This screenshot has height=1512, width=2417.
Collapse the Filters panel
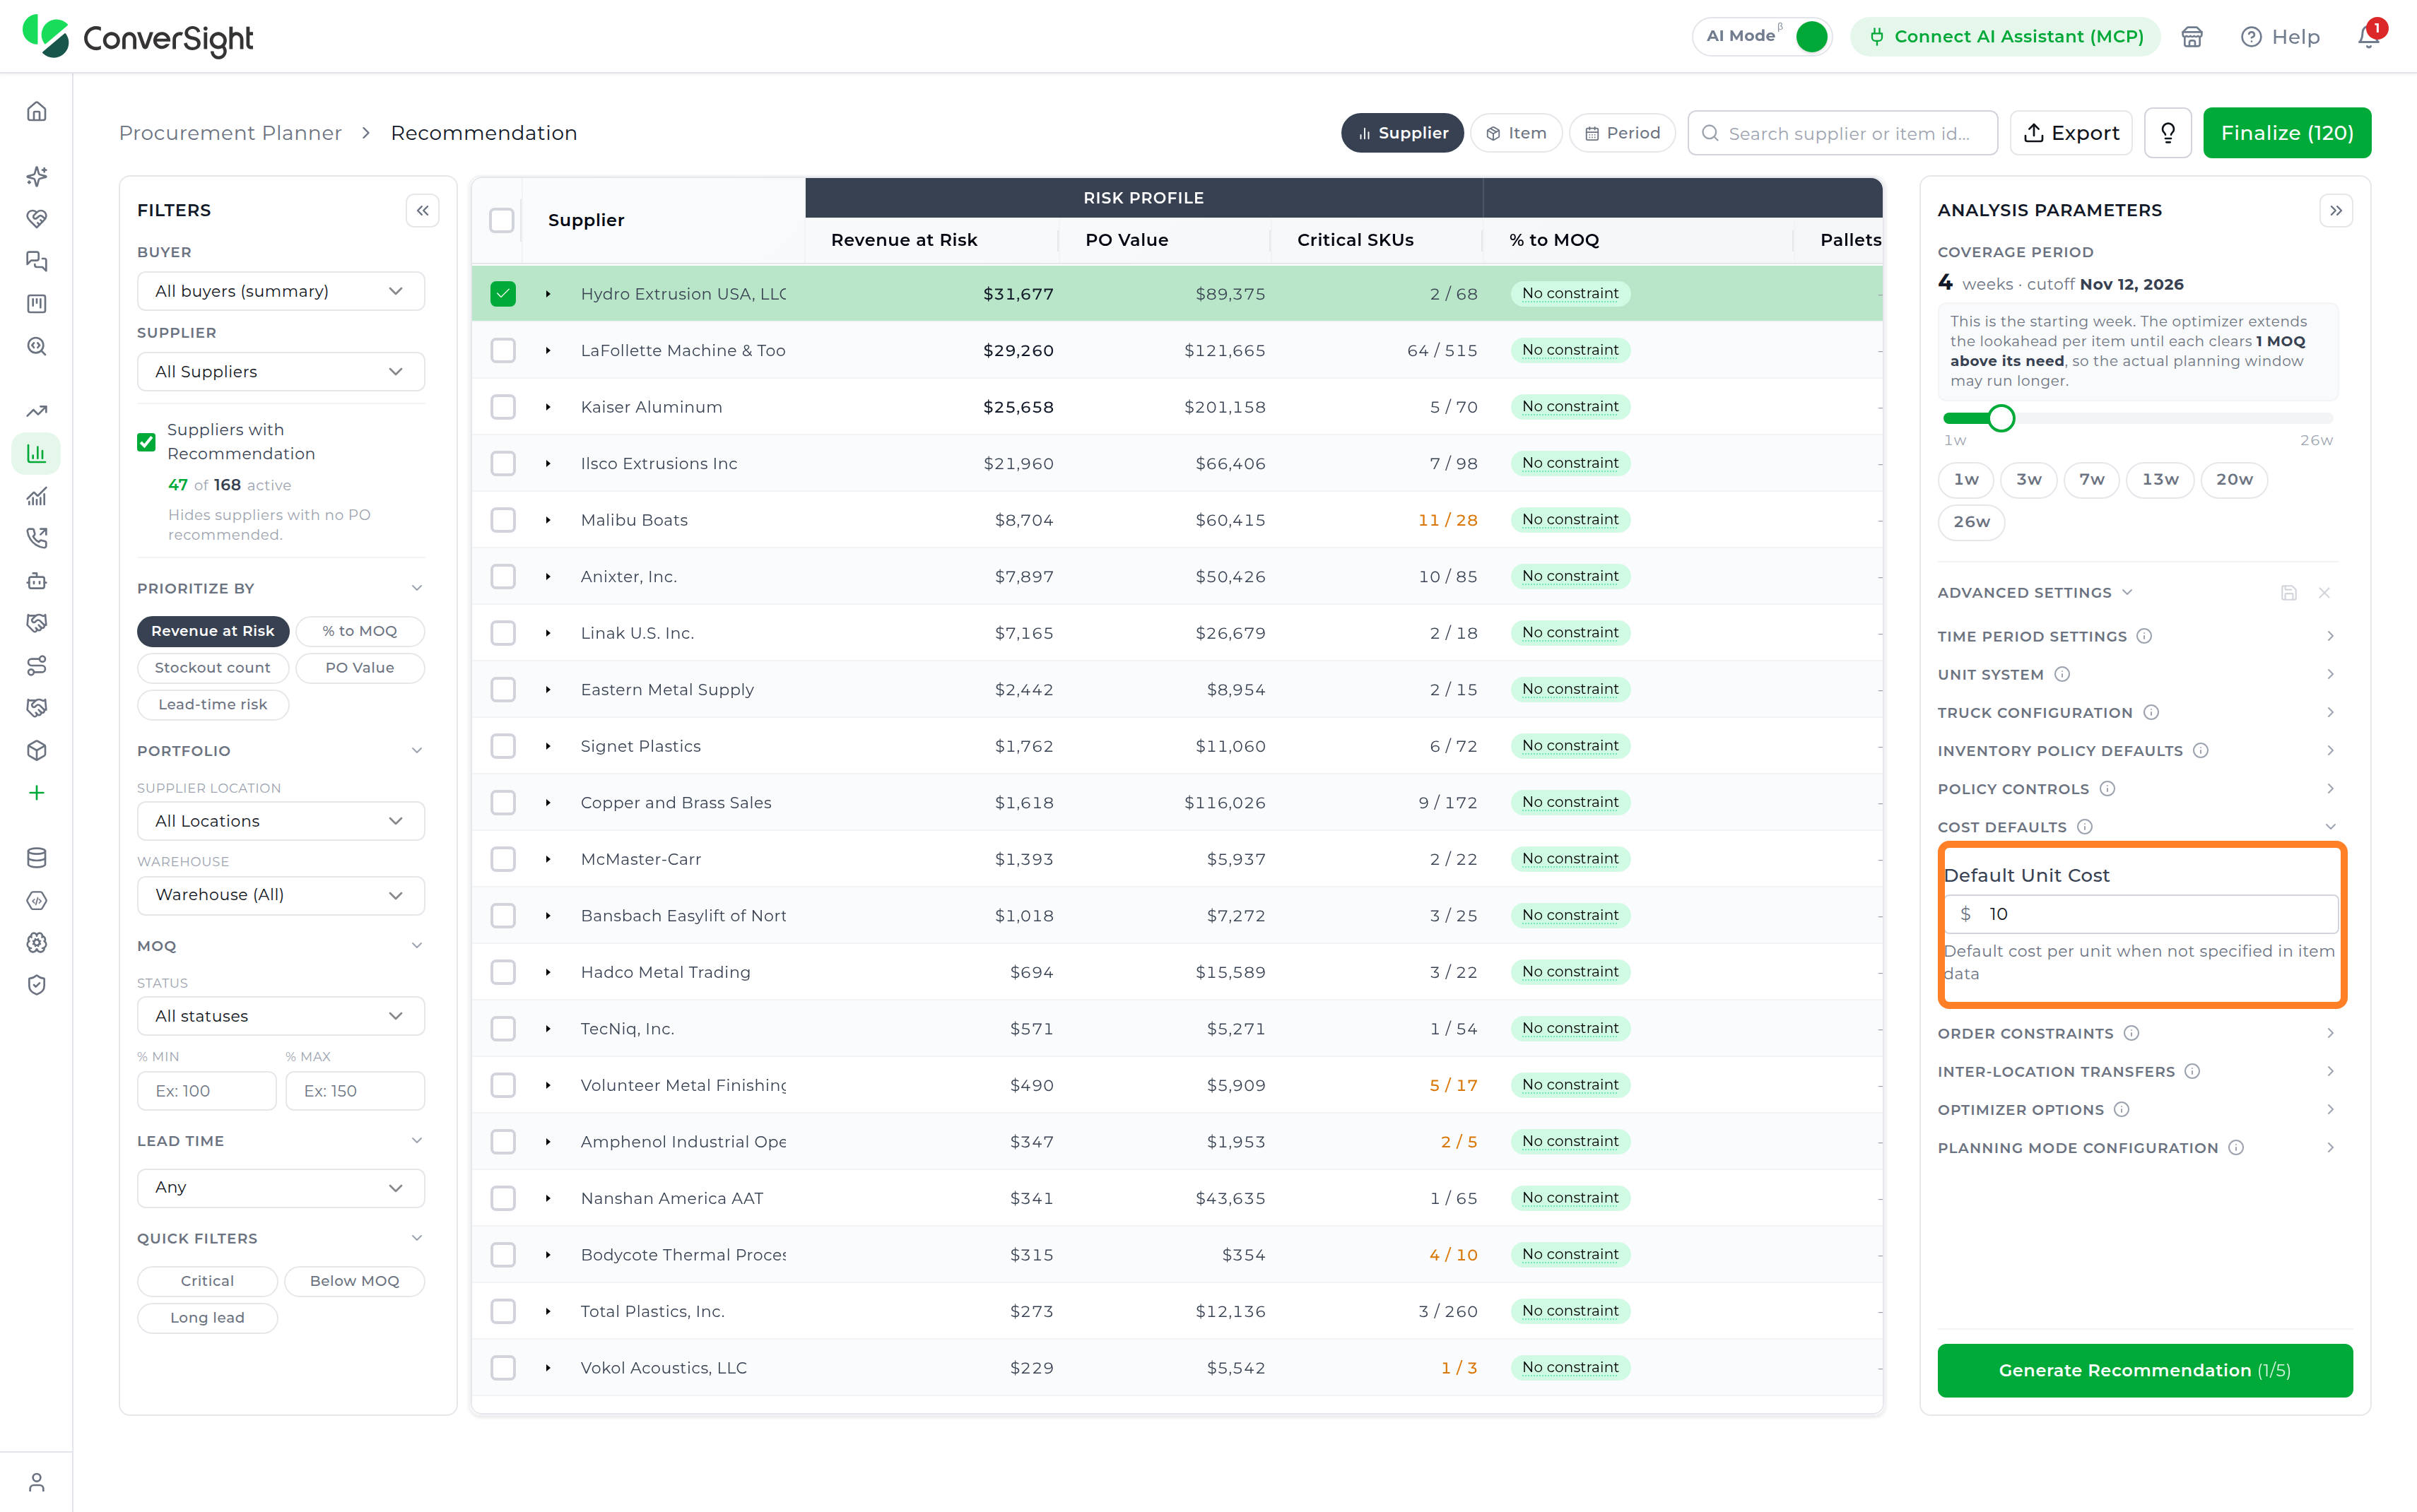coord(423,210)
